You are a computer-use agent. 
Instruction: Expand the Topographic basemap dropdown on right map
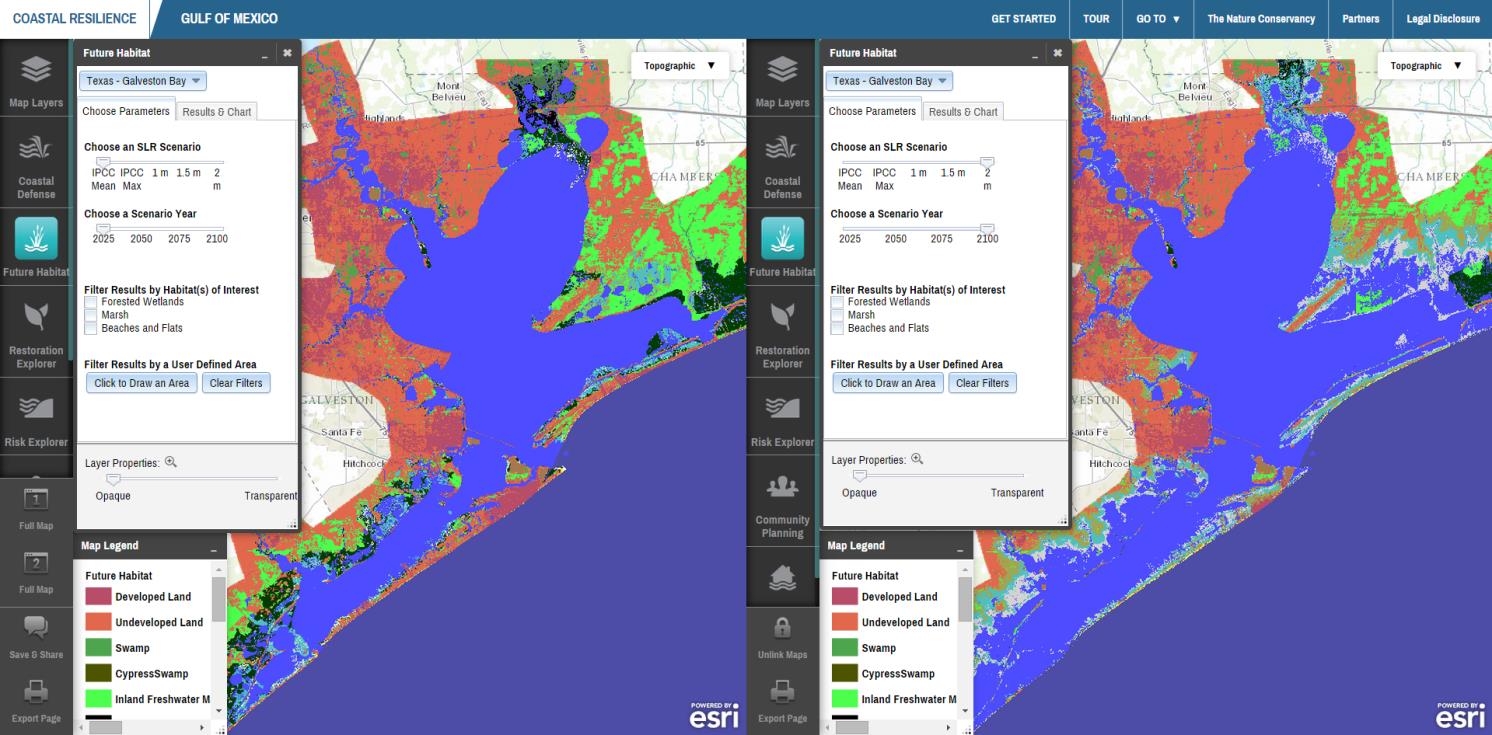[x=1425, y=65]
